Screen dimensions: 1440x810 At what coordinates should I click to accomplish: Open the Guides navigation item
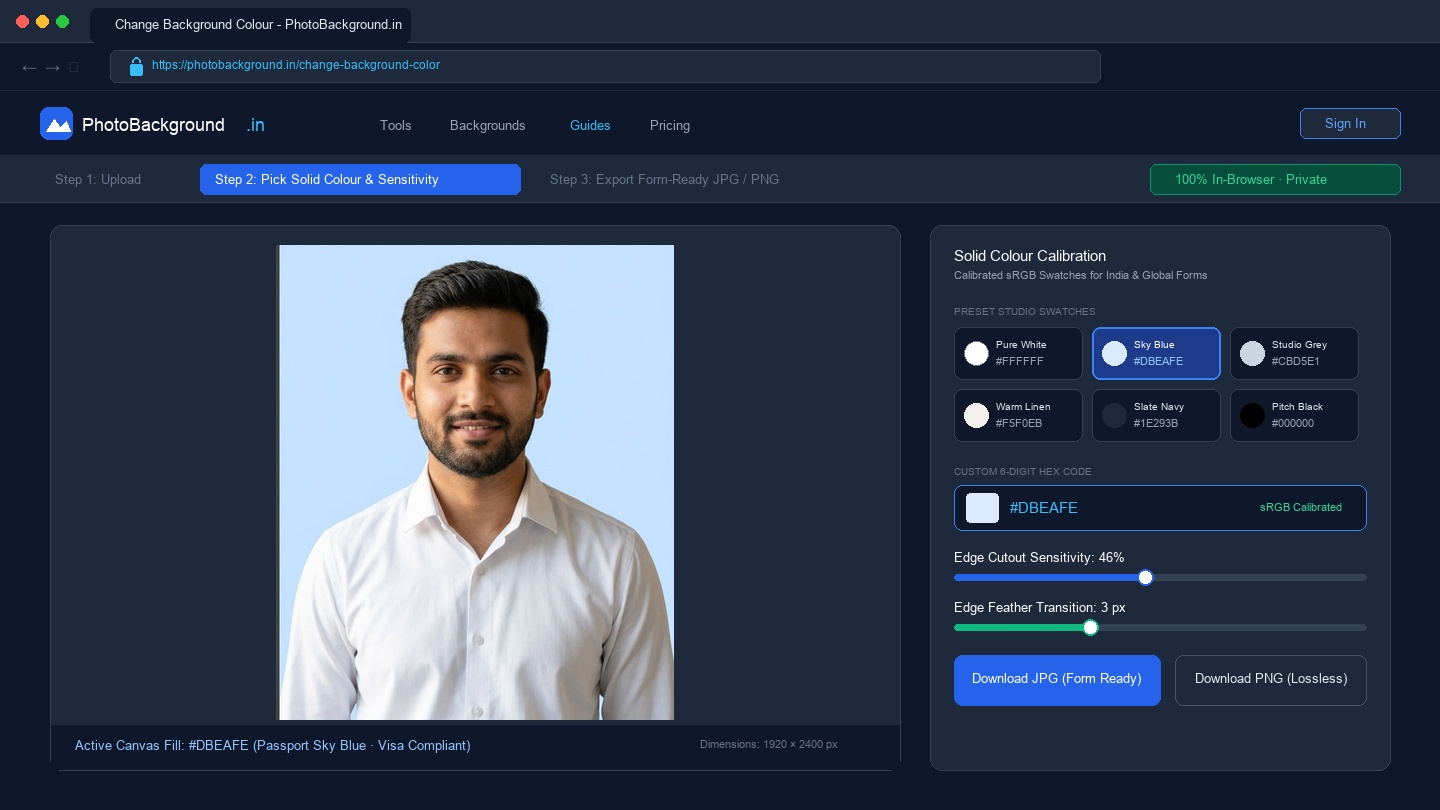(590, 125)
